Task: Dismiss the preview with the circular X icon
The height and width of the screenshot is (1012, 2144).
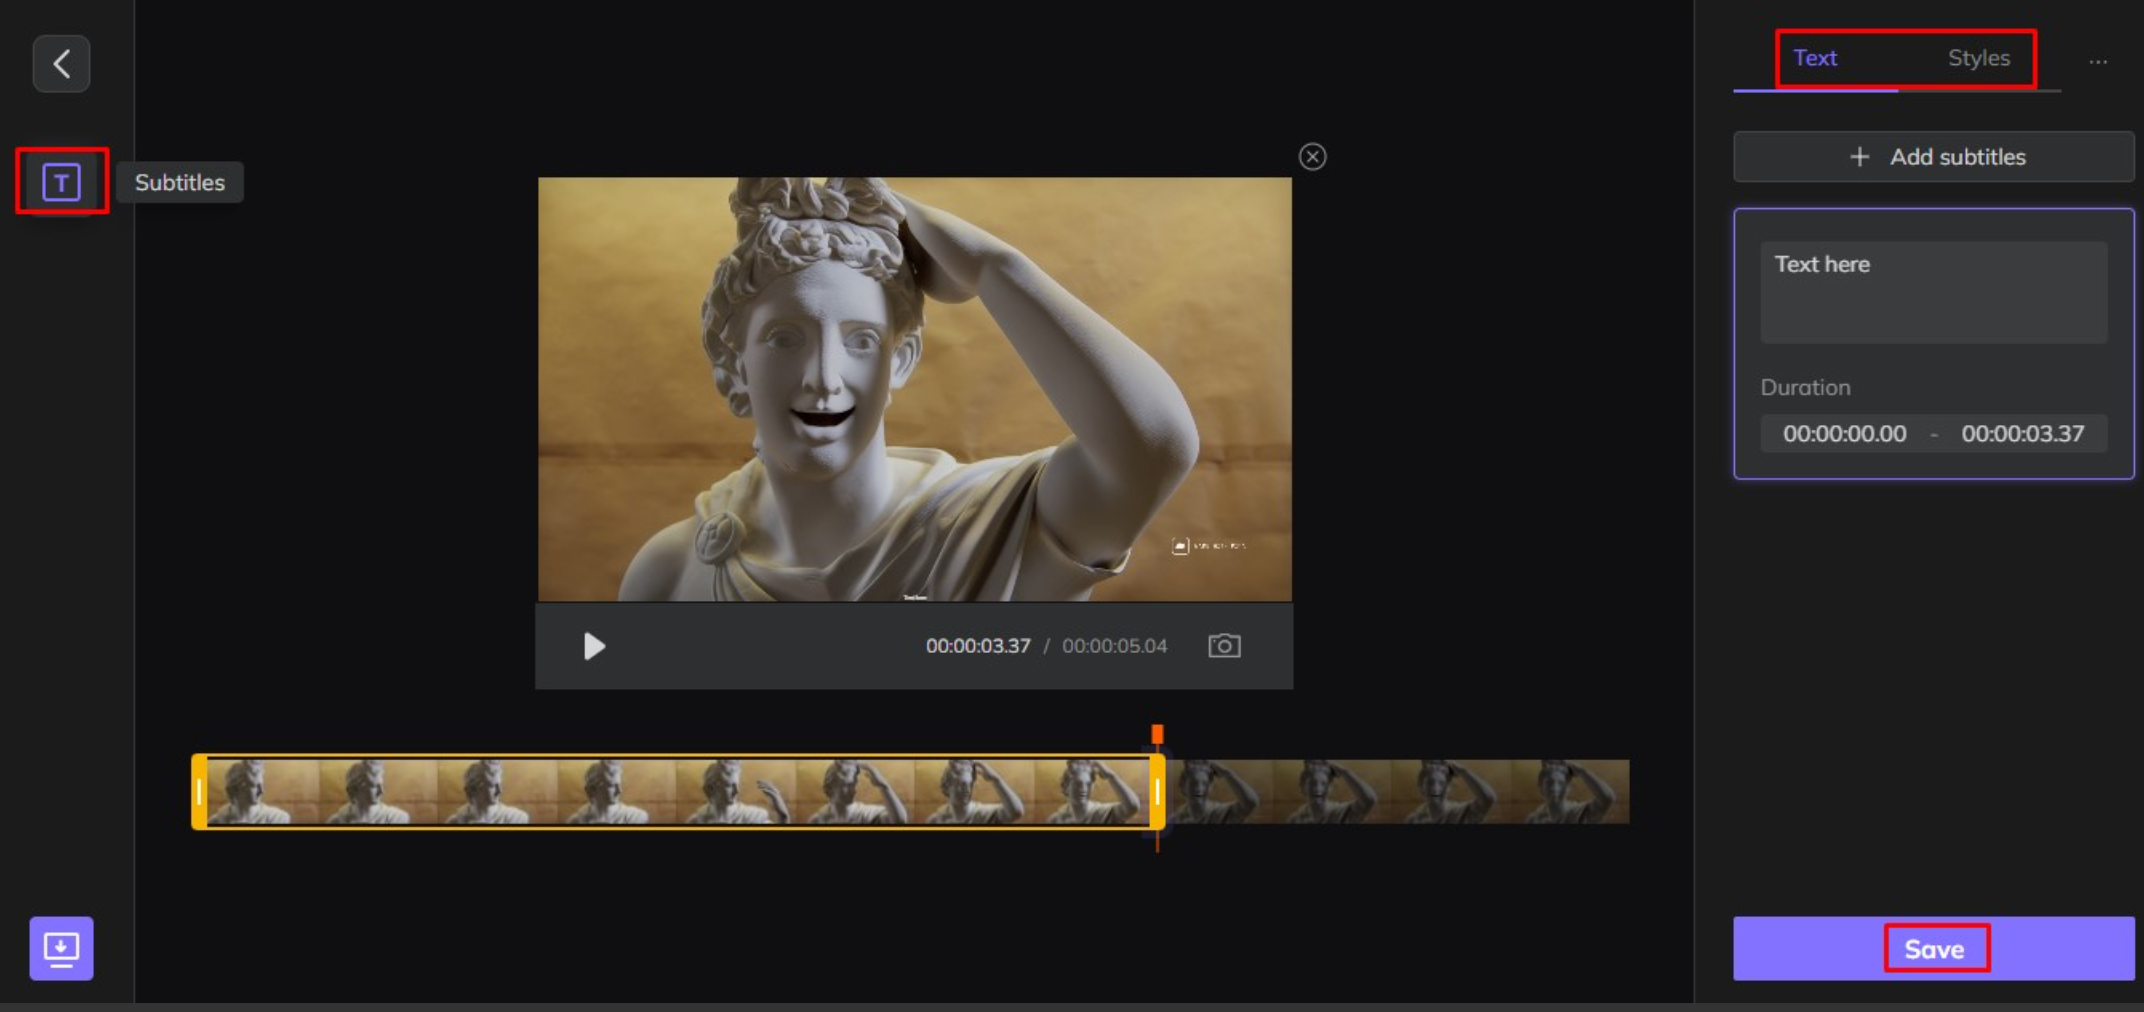Action: coord(1313,157)
